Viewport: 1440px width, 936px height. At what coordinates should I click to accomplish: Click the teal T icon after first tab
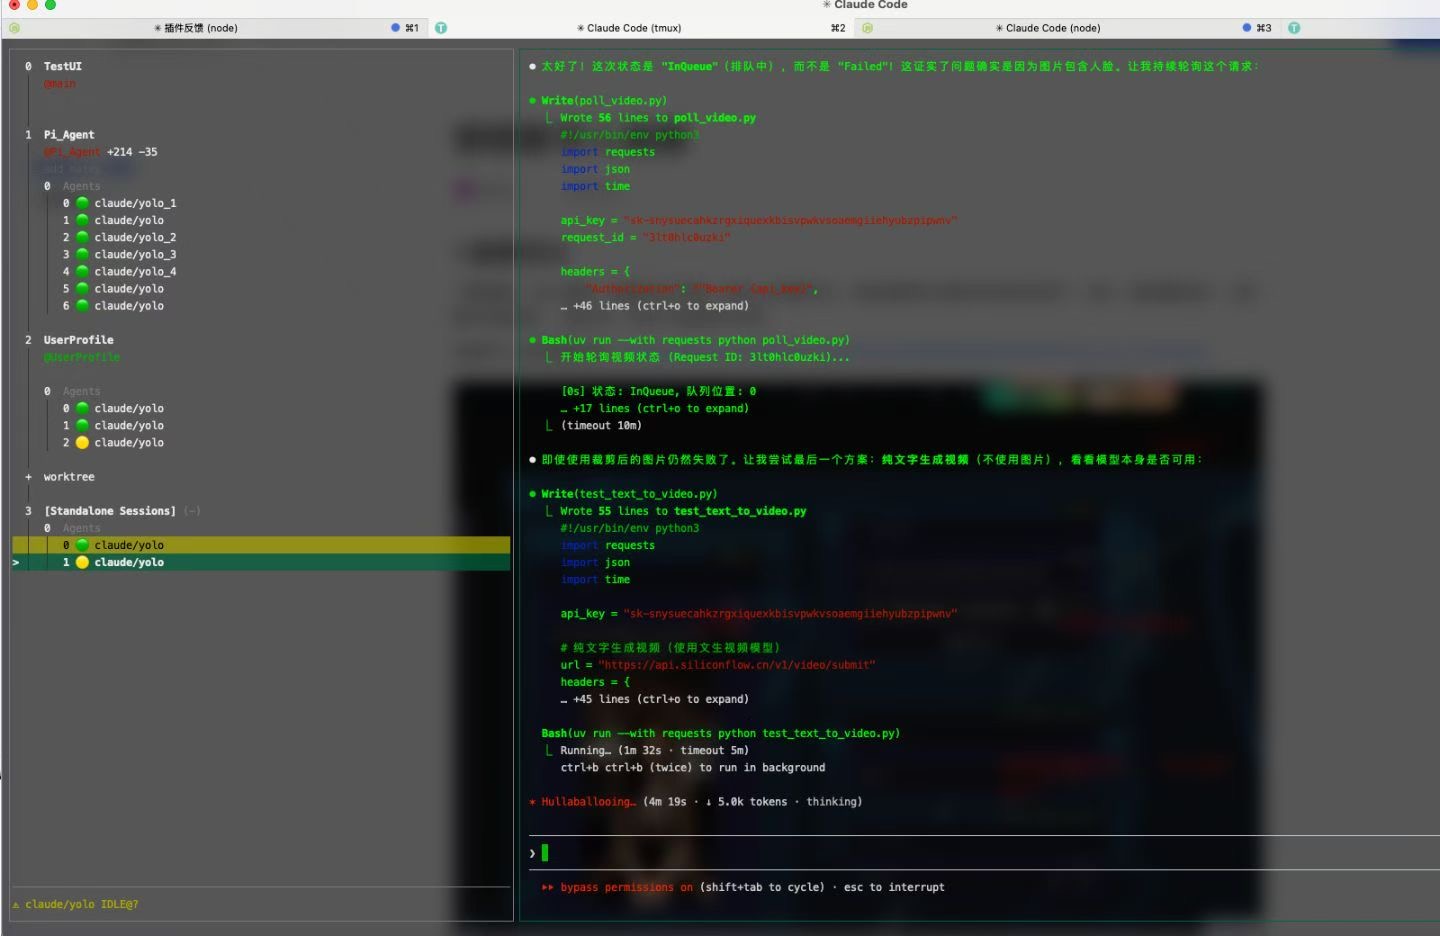point(441,28)
